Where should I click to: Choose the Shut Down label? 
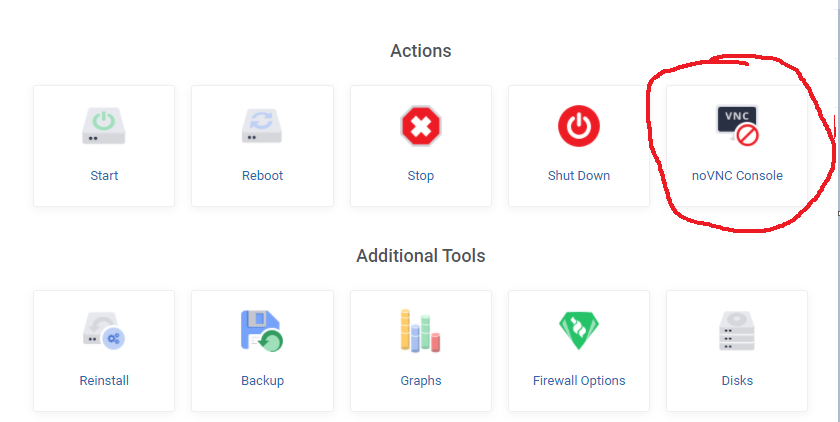pyautogui.click(x=579, y=176)
